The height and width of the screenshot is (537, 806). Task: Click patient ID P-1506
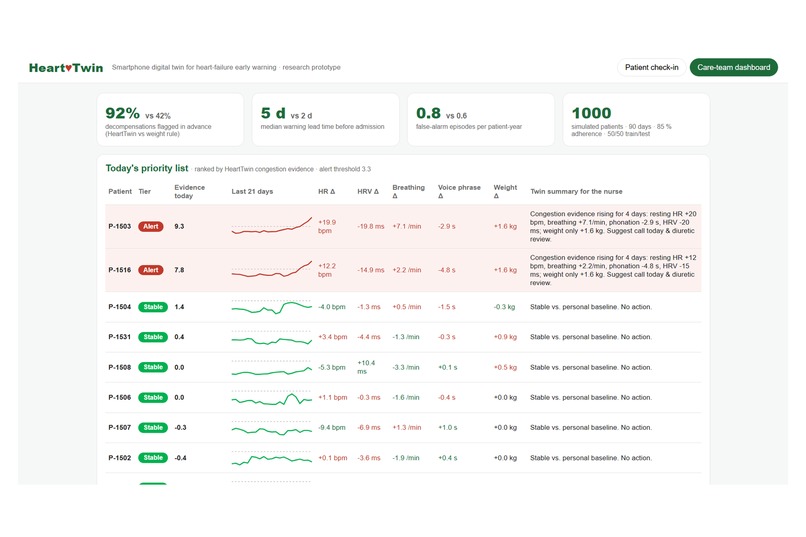point(120,398)
